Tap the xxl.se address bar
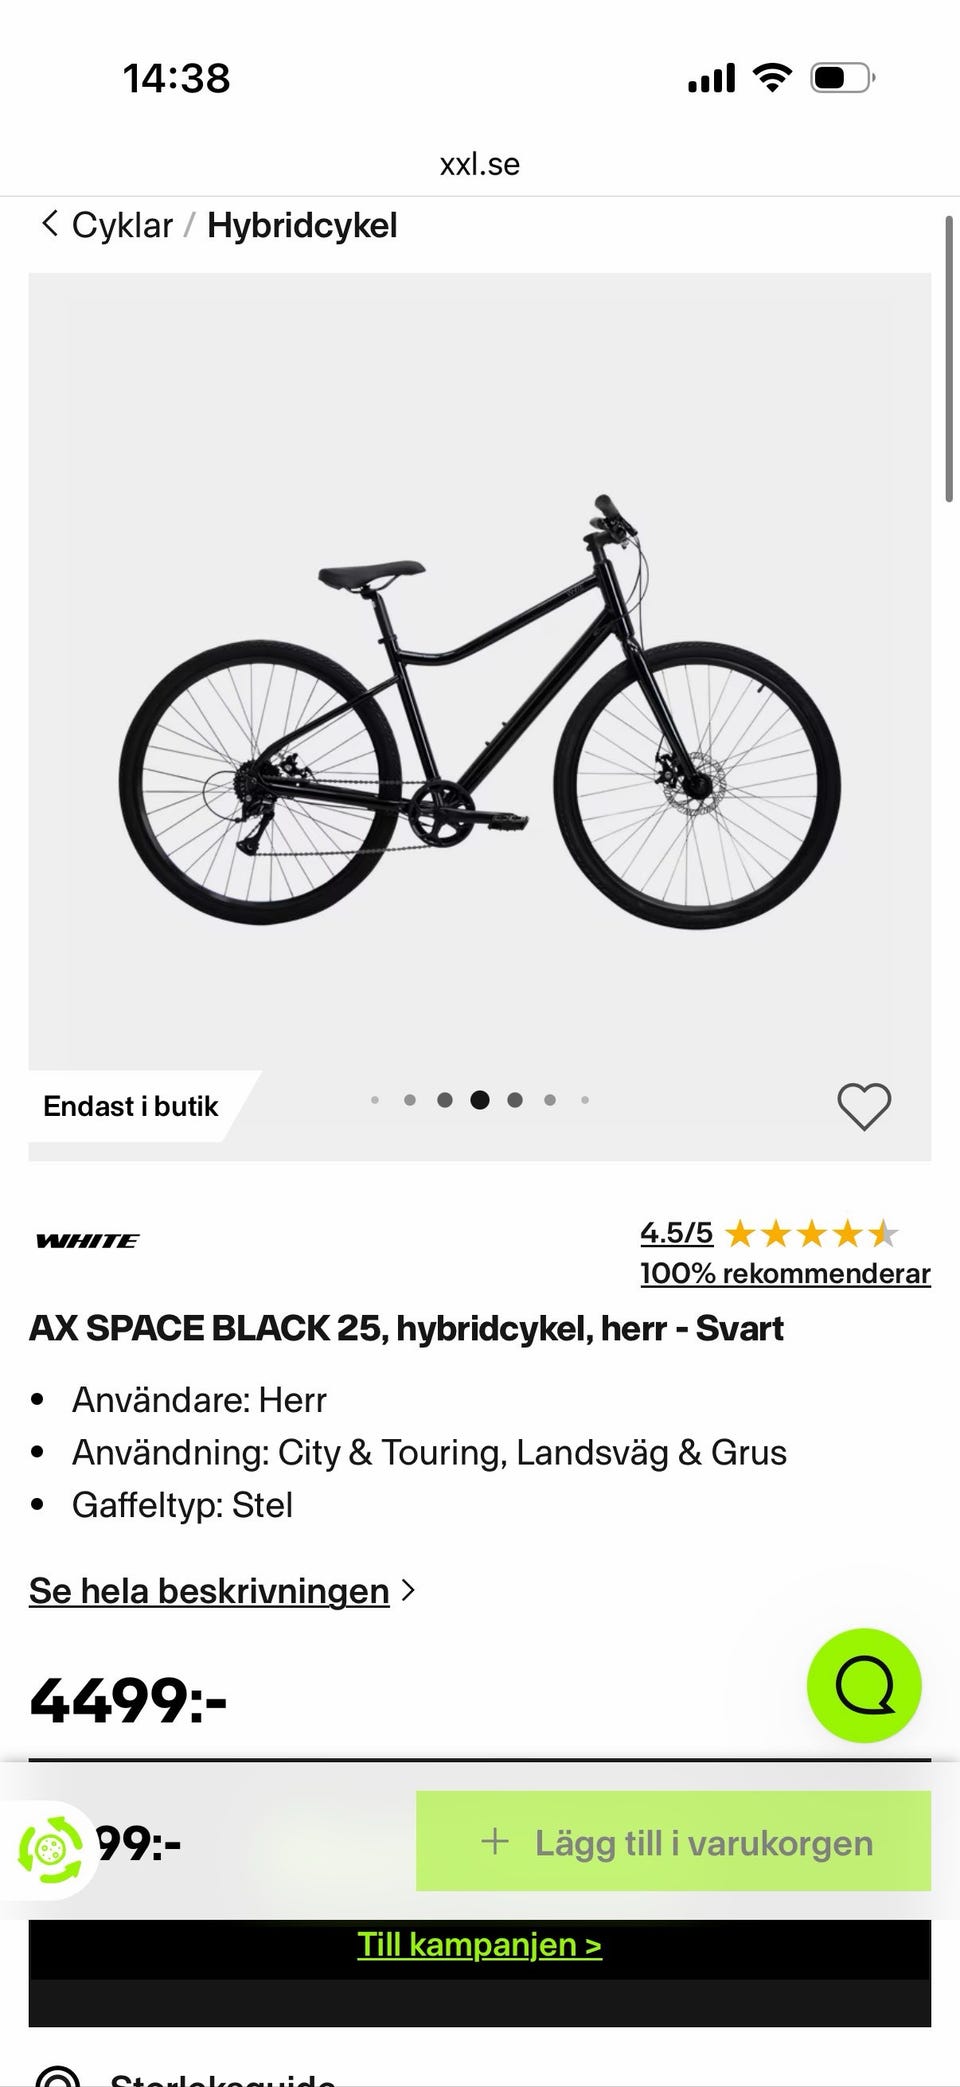The image size is (960, 2087). [x=480, y=164]
